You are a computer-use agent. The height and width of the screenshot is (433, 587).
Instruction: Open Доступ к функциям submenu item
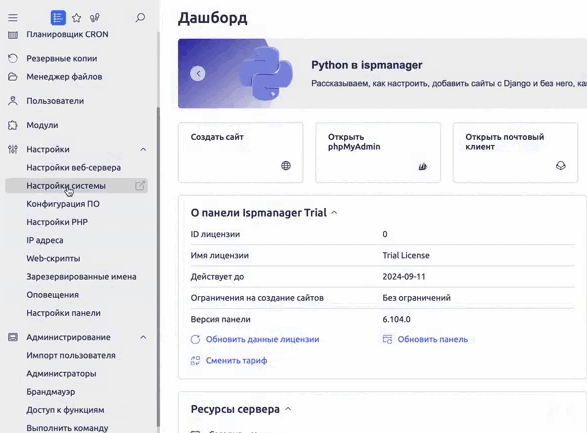[x=65, y=410]
